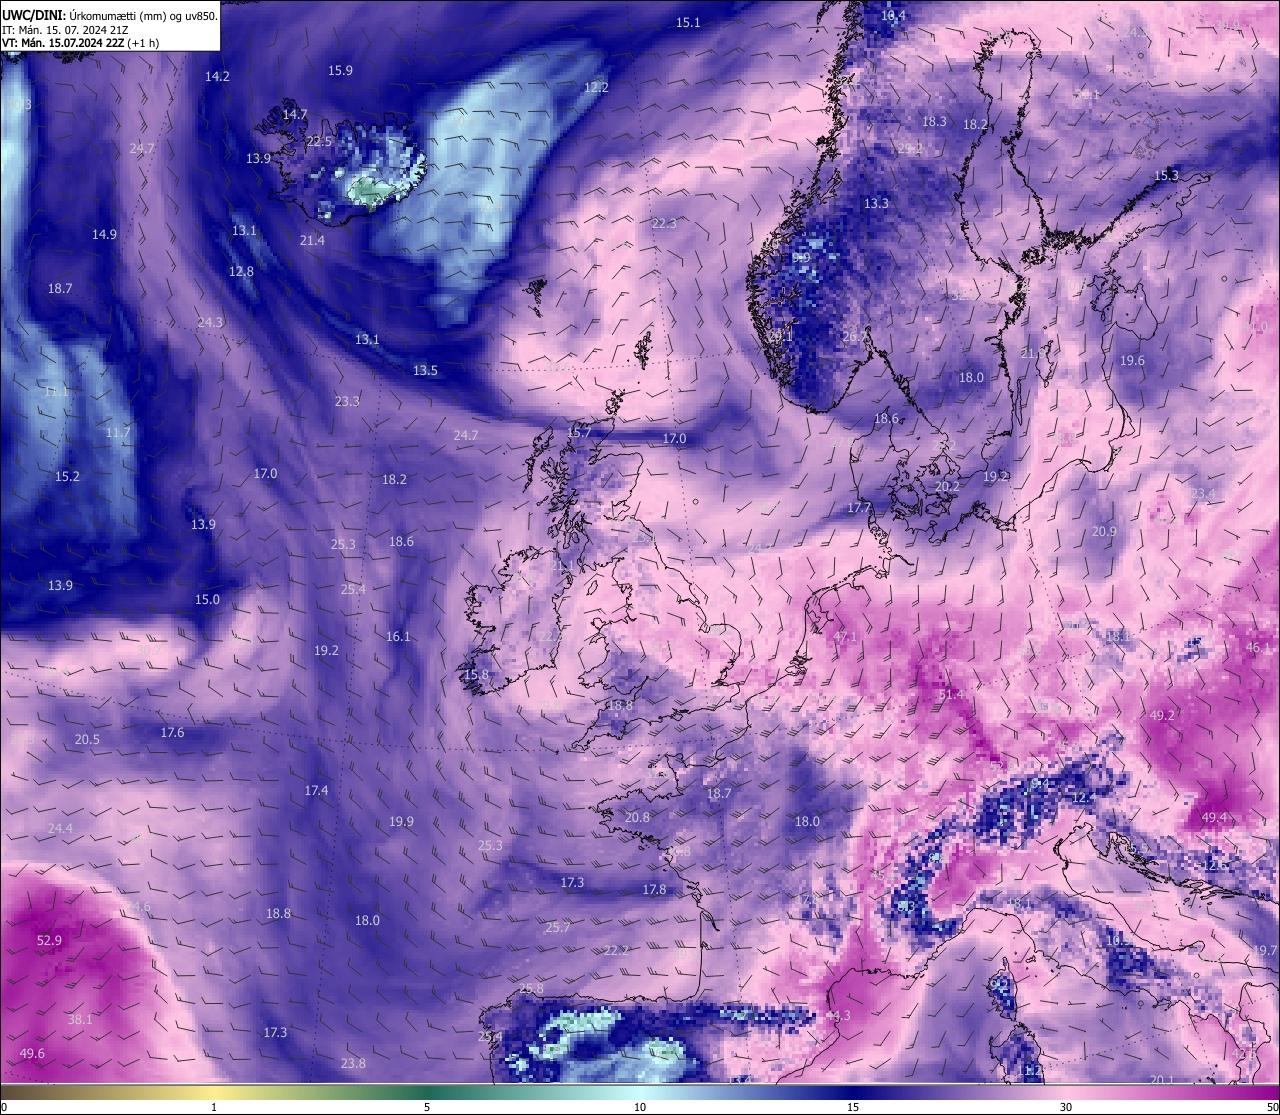Click the 51.4 value over Germany
1280x1115 pixels.
coord(951,694)
